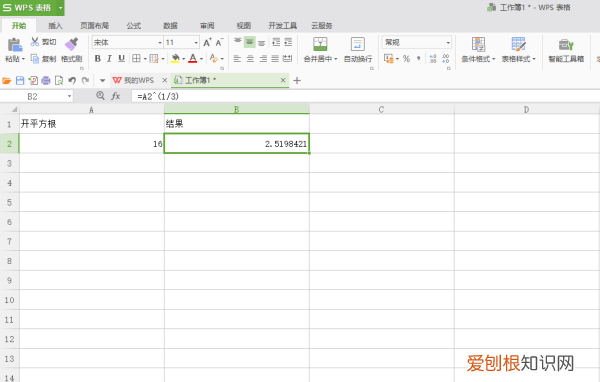Open file using the orange folder icon
This screenshot has height=382, width=600.
7,80
